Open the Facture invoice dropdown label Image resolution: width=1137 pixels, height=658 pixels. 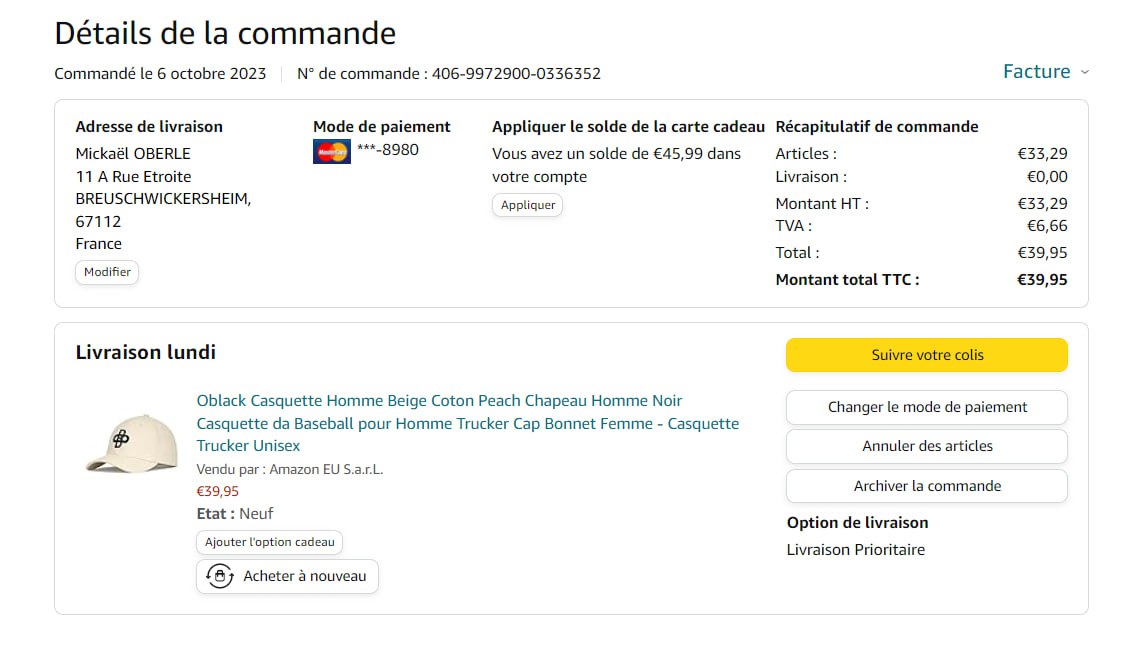tap(1036, 72)
